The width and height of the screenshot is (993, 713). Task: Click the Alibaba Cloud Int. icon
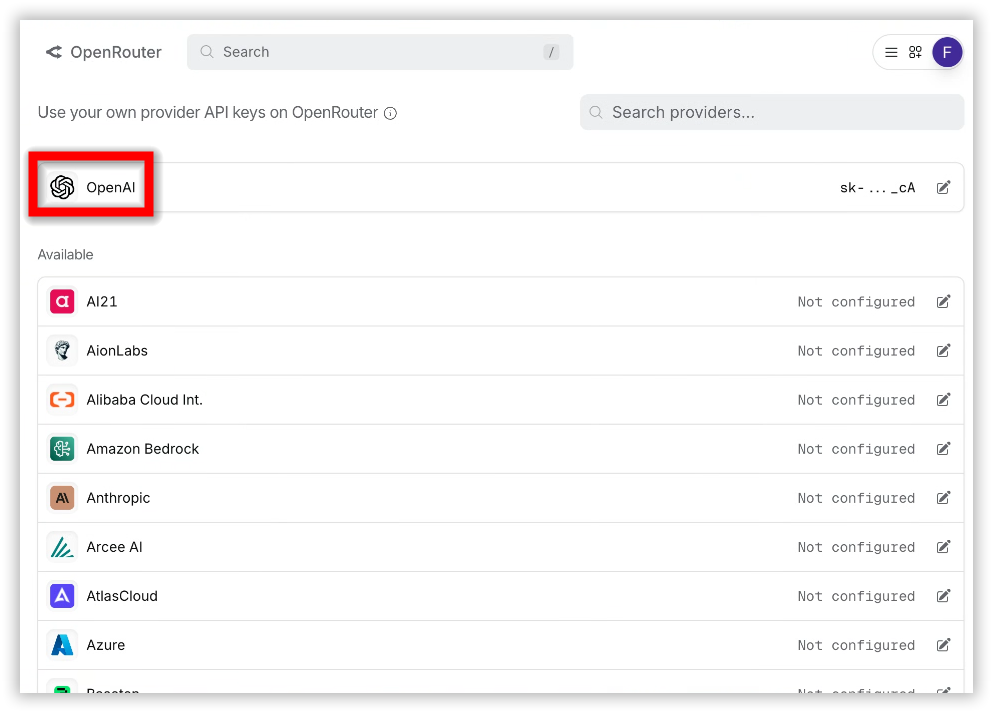coord(62,399)
